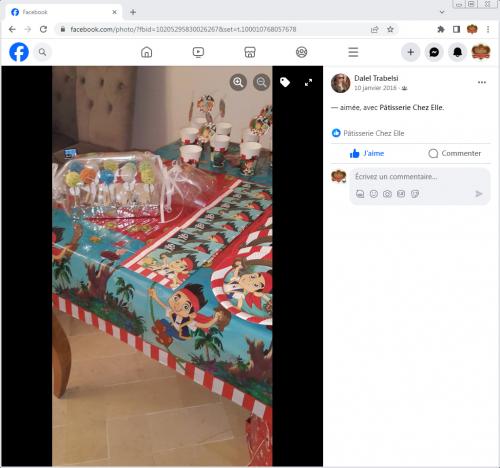Viewport: 500px width, 468px height.
Task: Toggle browser side panel
Action: coord(456,29)
